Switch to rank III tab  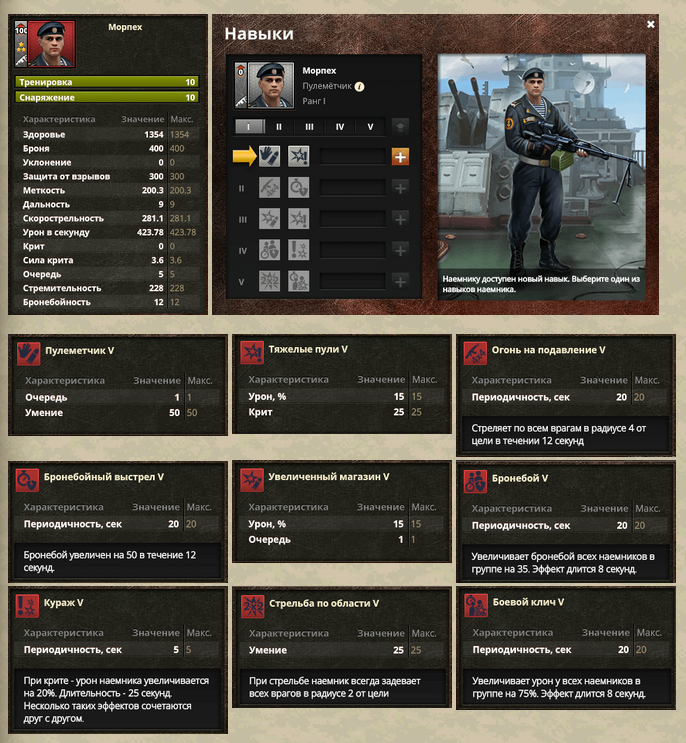[x=309, y=127]
